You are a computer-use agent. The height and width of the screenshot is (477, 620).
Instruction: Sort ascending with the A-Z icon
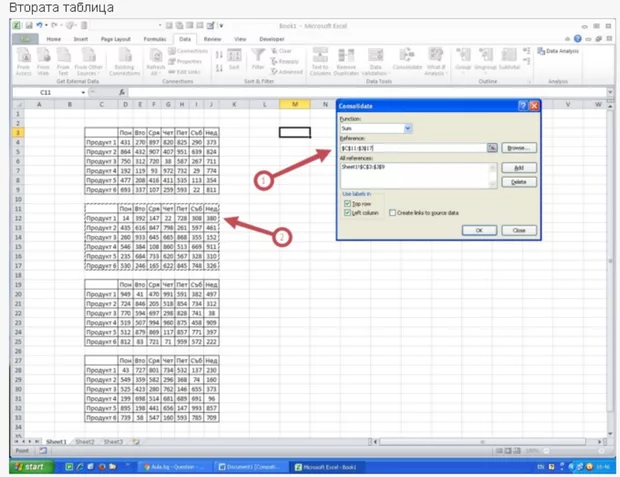219,55
